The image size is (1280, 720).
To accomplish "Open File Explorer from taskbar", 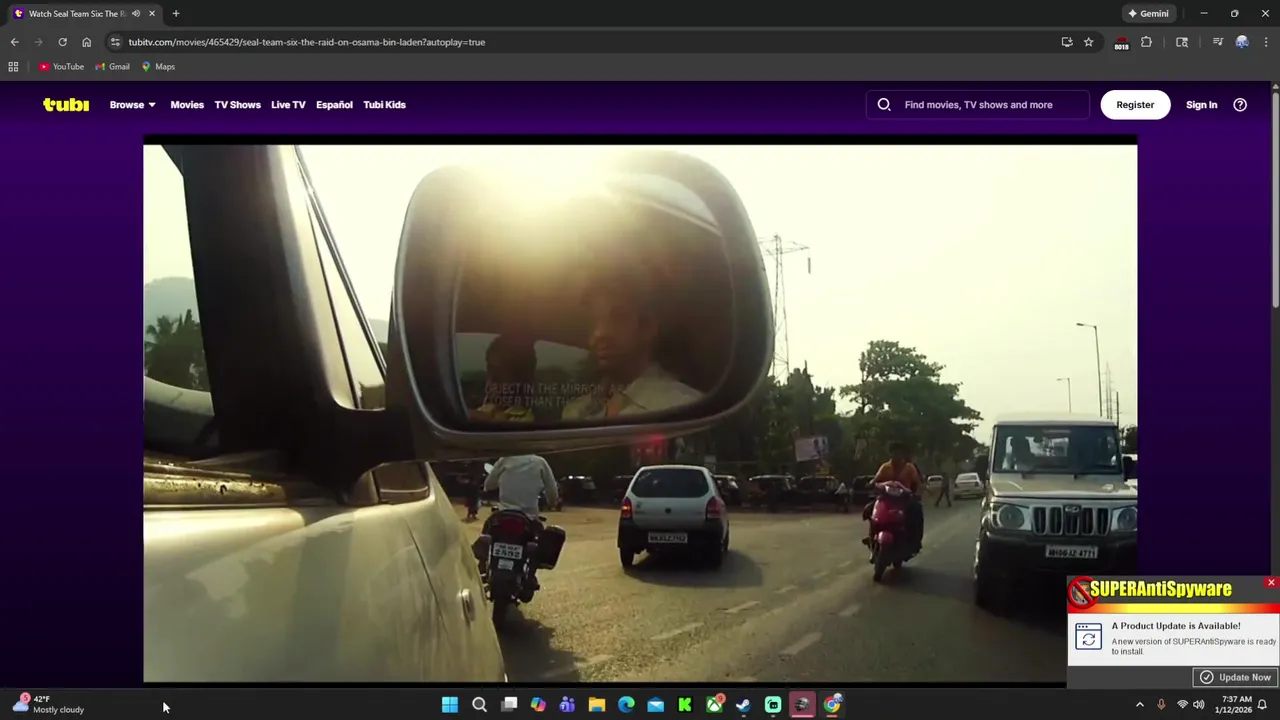I will 597,705.
